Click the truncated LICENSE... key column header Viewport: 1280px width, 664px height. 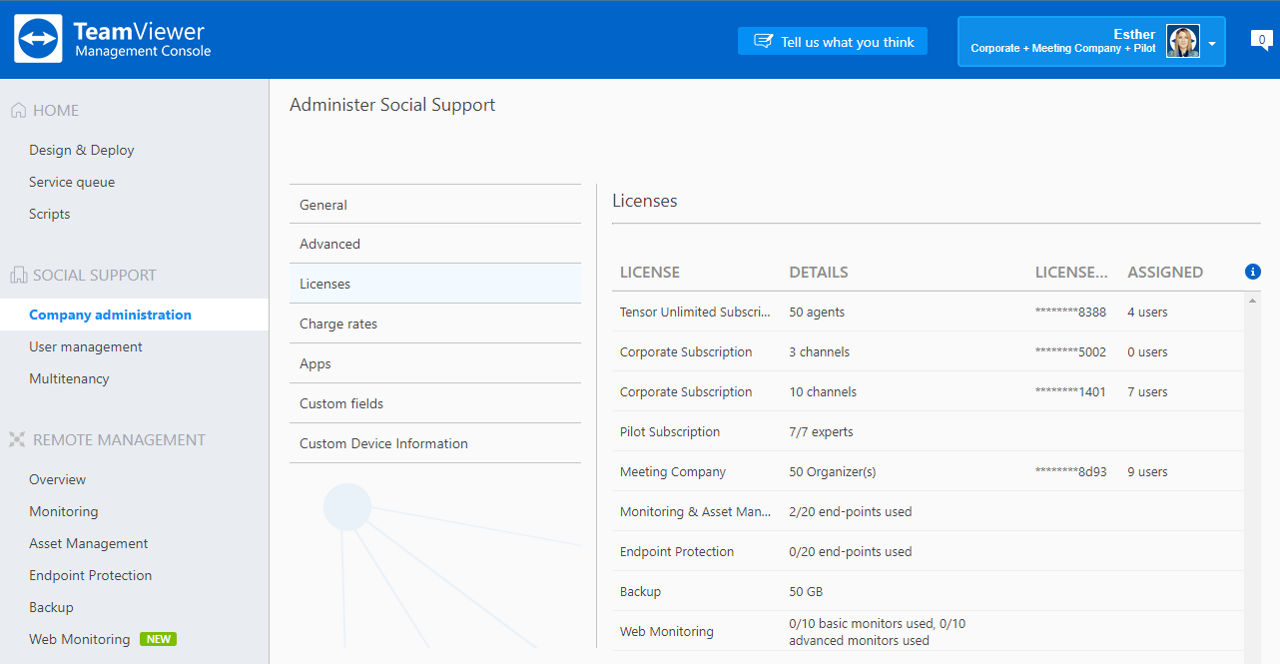1071,272
